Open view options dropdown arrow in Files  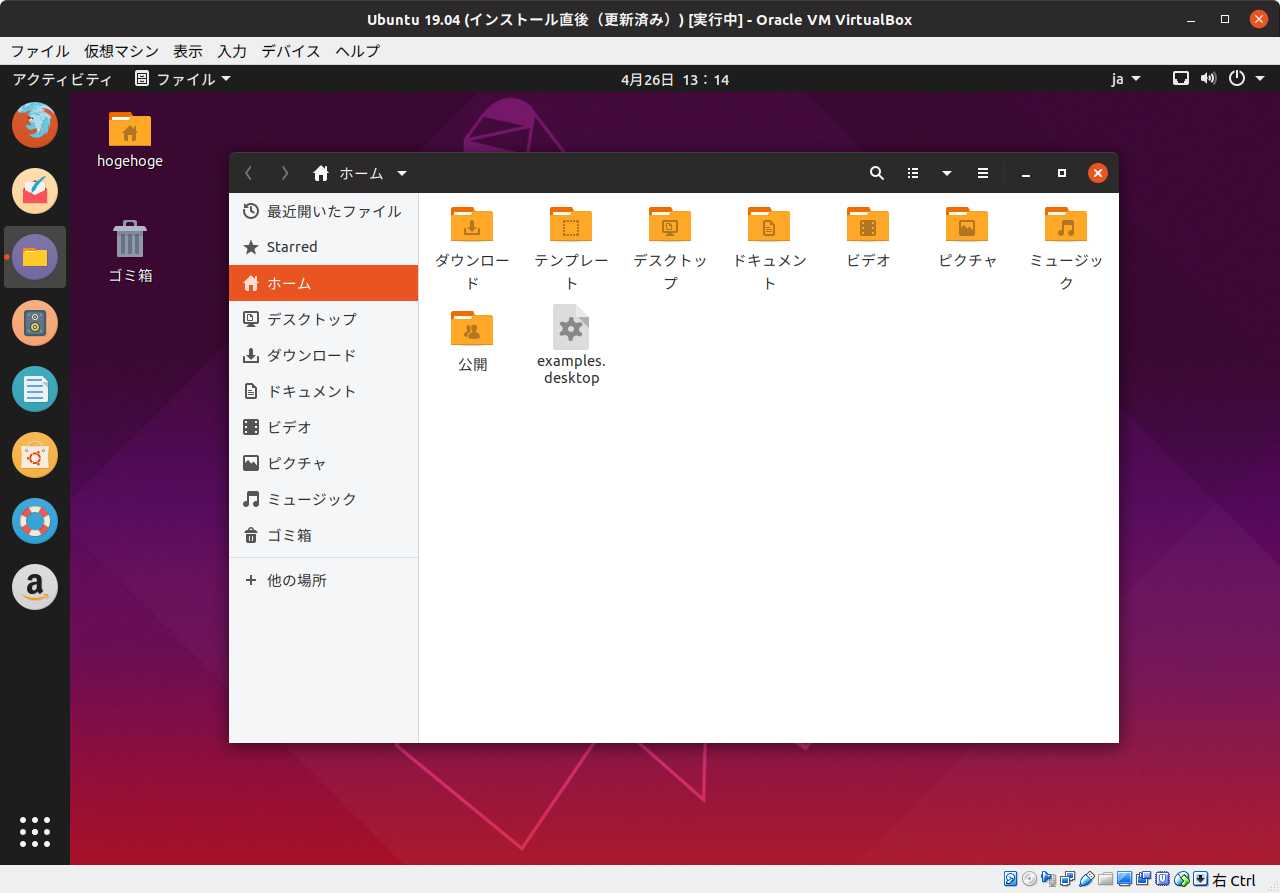[947, 173]
